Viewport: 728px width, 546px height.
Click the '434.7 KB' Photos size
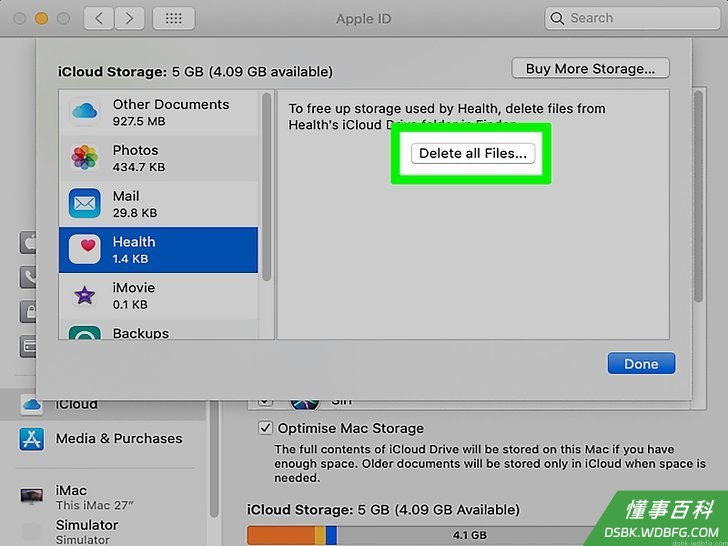139,167
